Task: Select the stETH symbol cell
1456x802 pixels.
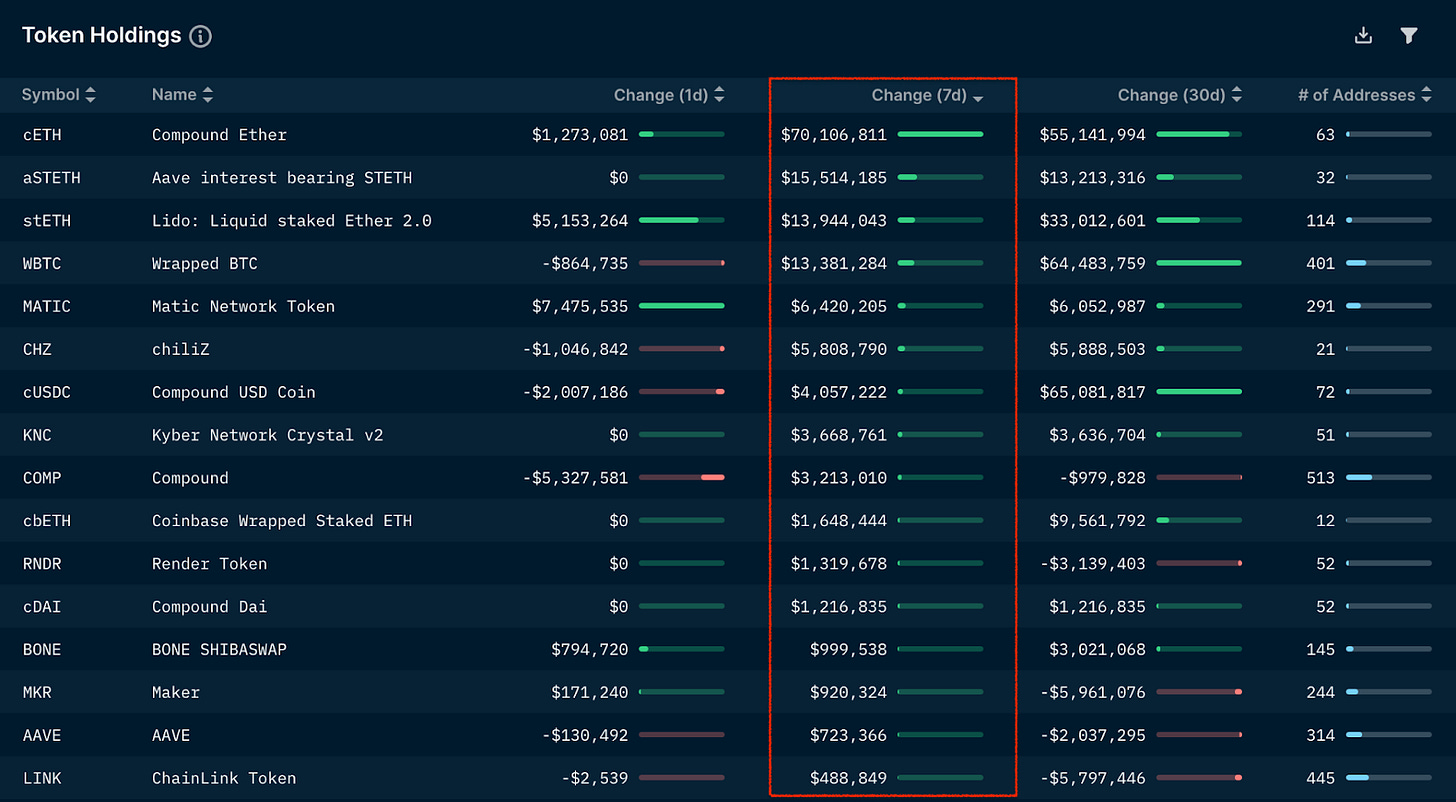Action: pos(47,221)
